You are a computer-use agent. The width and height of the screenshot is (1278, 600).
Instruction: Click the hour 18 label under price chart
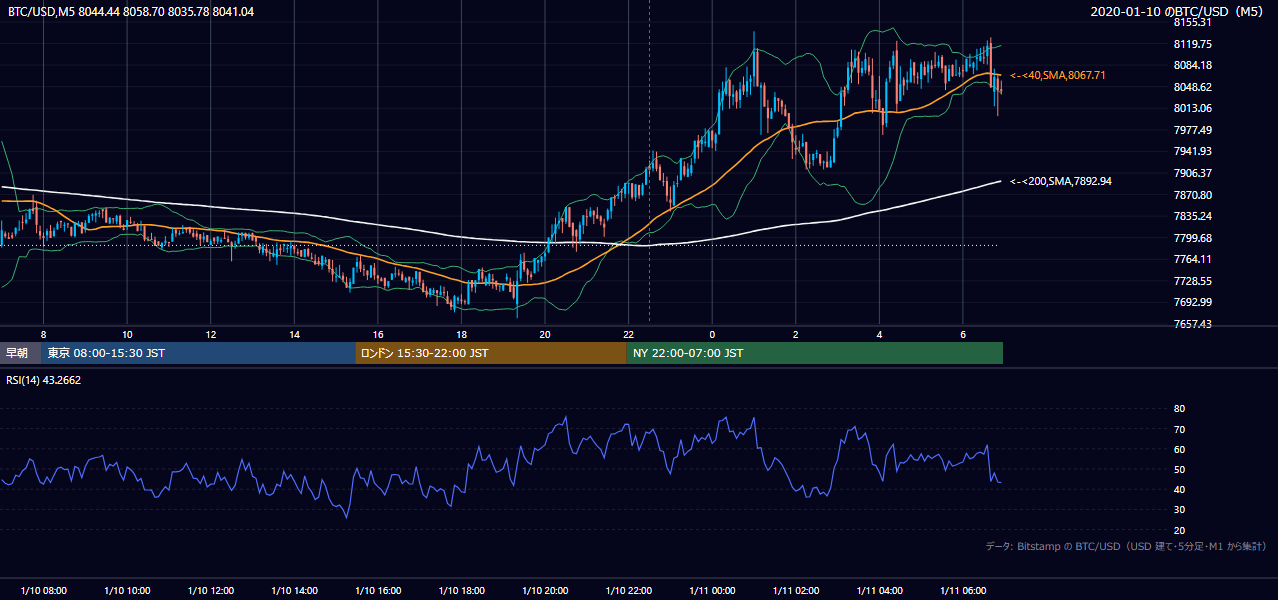pos(461,334)
